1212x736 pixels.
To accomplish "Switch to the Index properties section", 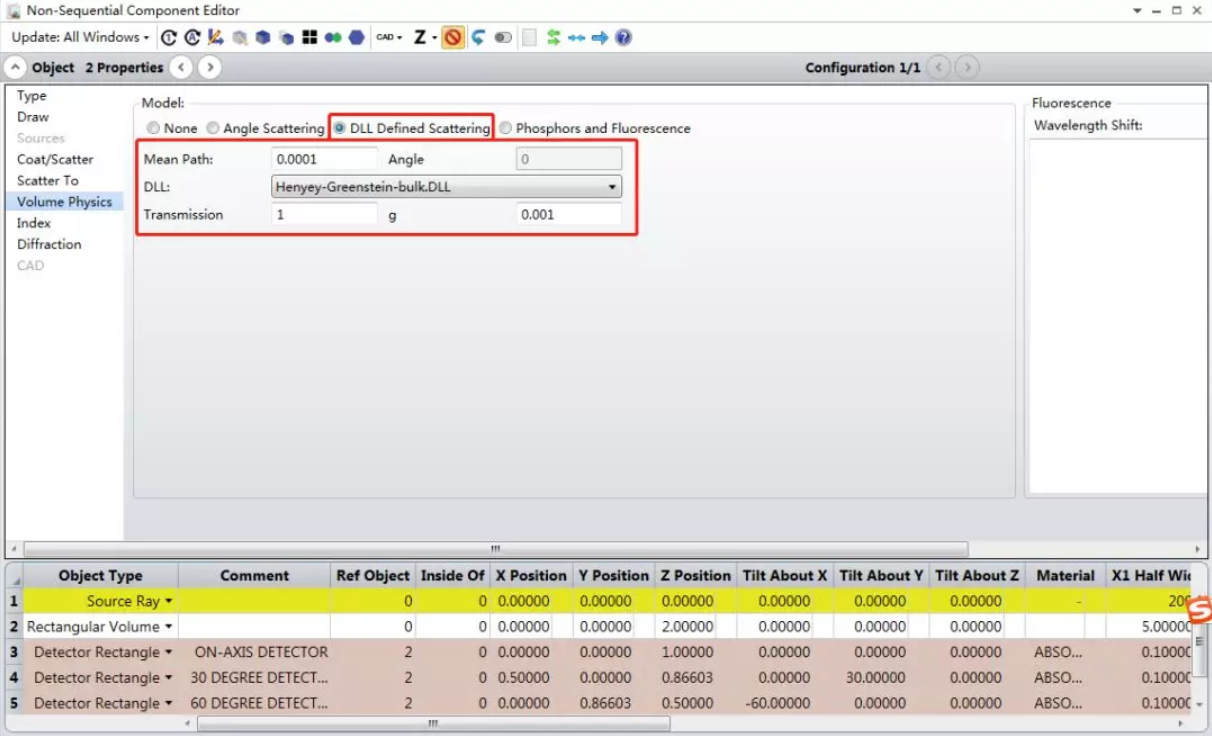I will pyautogui.click(x=34, y=223).
